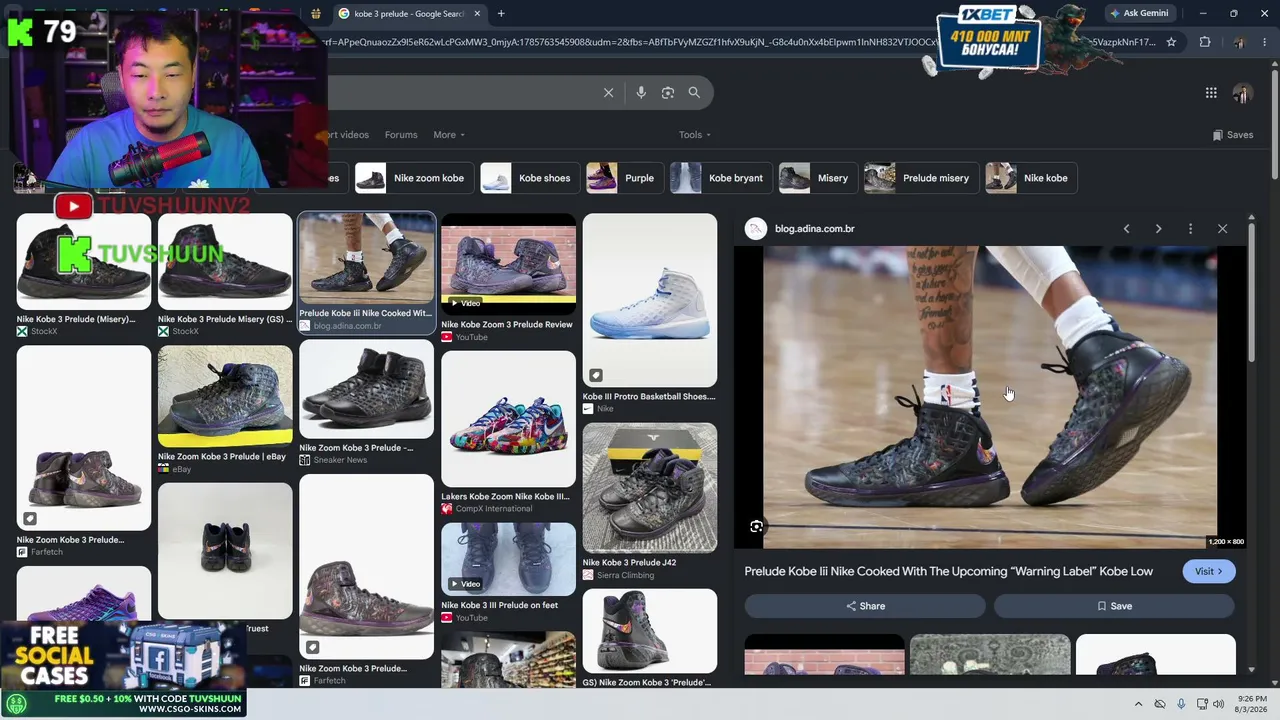Bookmark this page with the star icon

[x=1171, y=42]
